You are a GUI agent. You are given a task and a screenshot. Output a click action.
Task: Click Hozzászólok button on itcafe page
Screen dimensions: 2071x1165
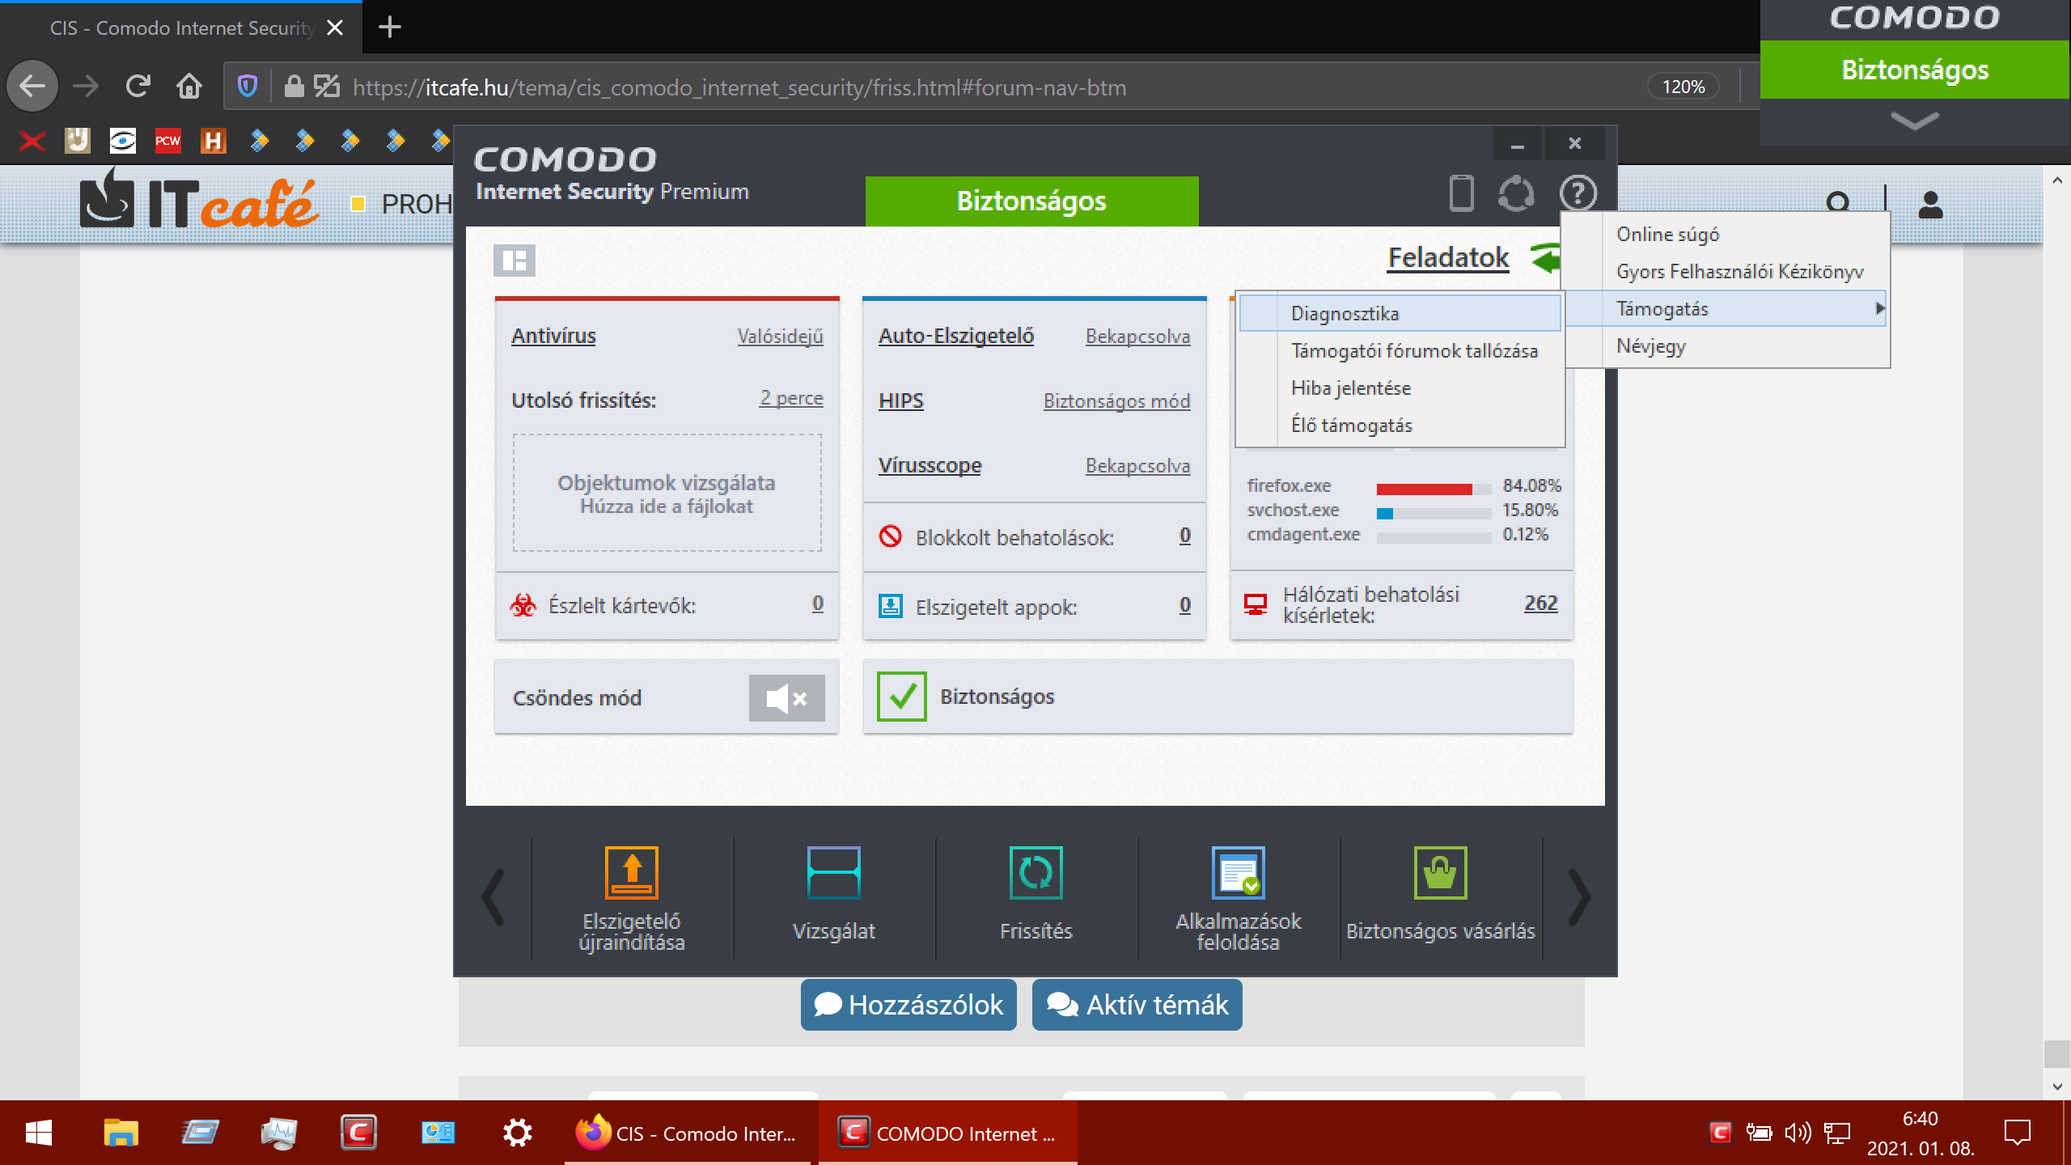[x=908, y=1004]
